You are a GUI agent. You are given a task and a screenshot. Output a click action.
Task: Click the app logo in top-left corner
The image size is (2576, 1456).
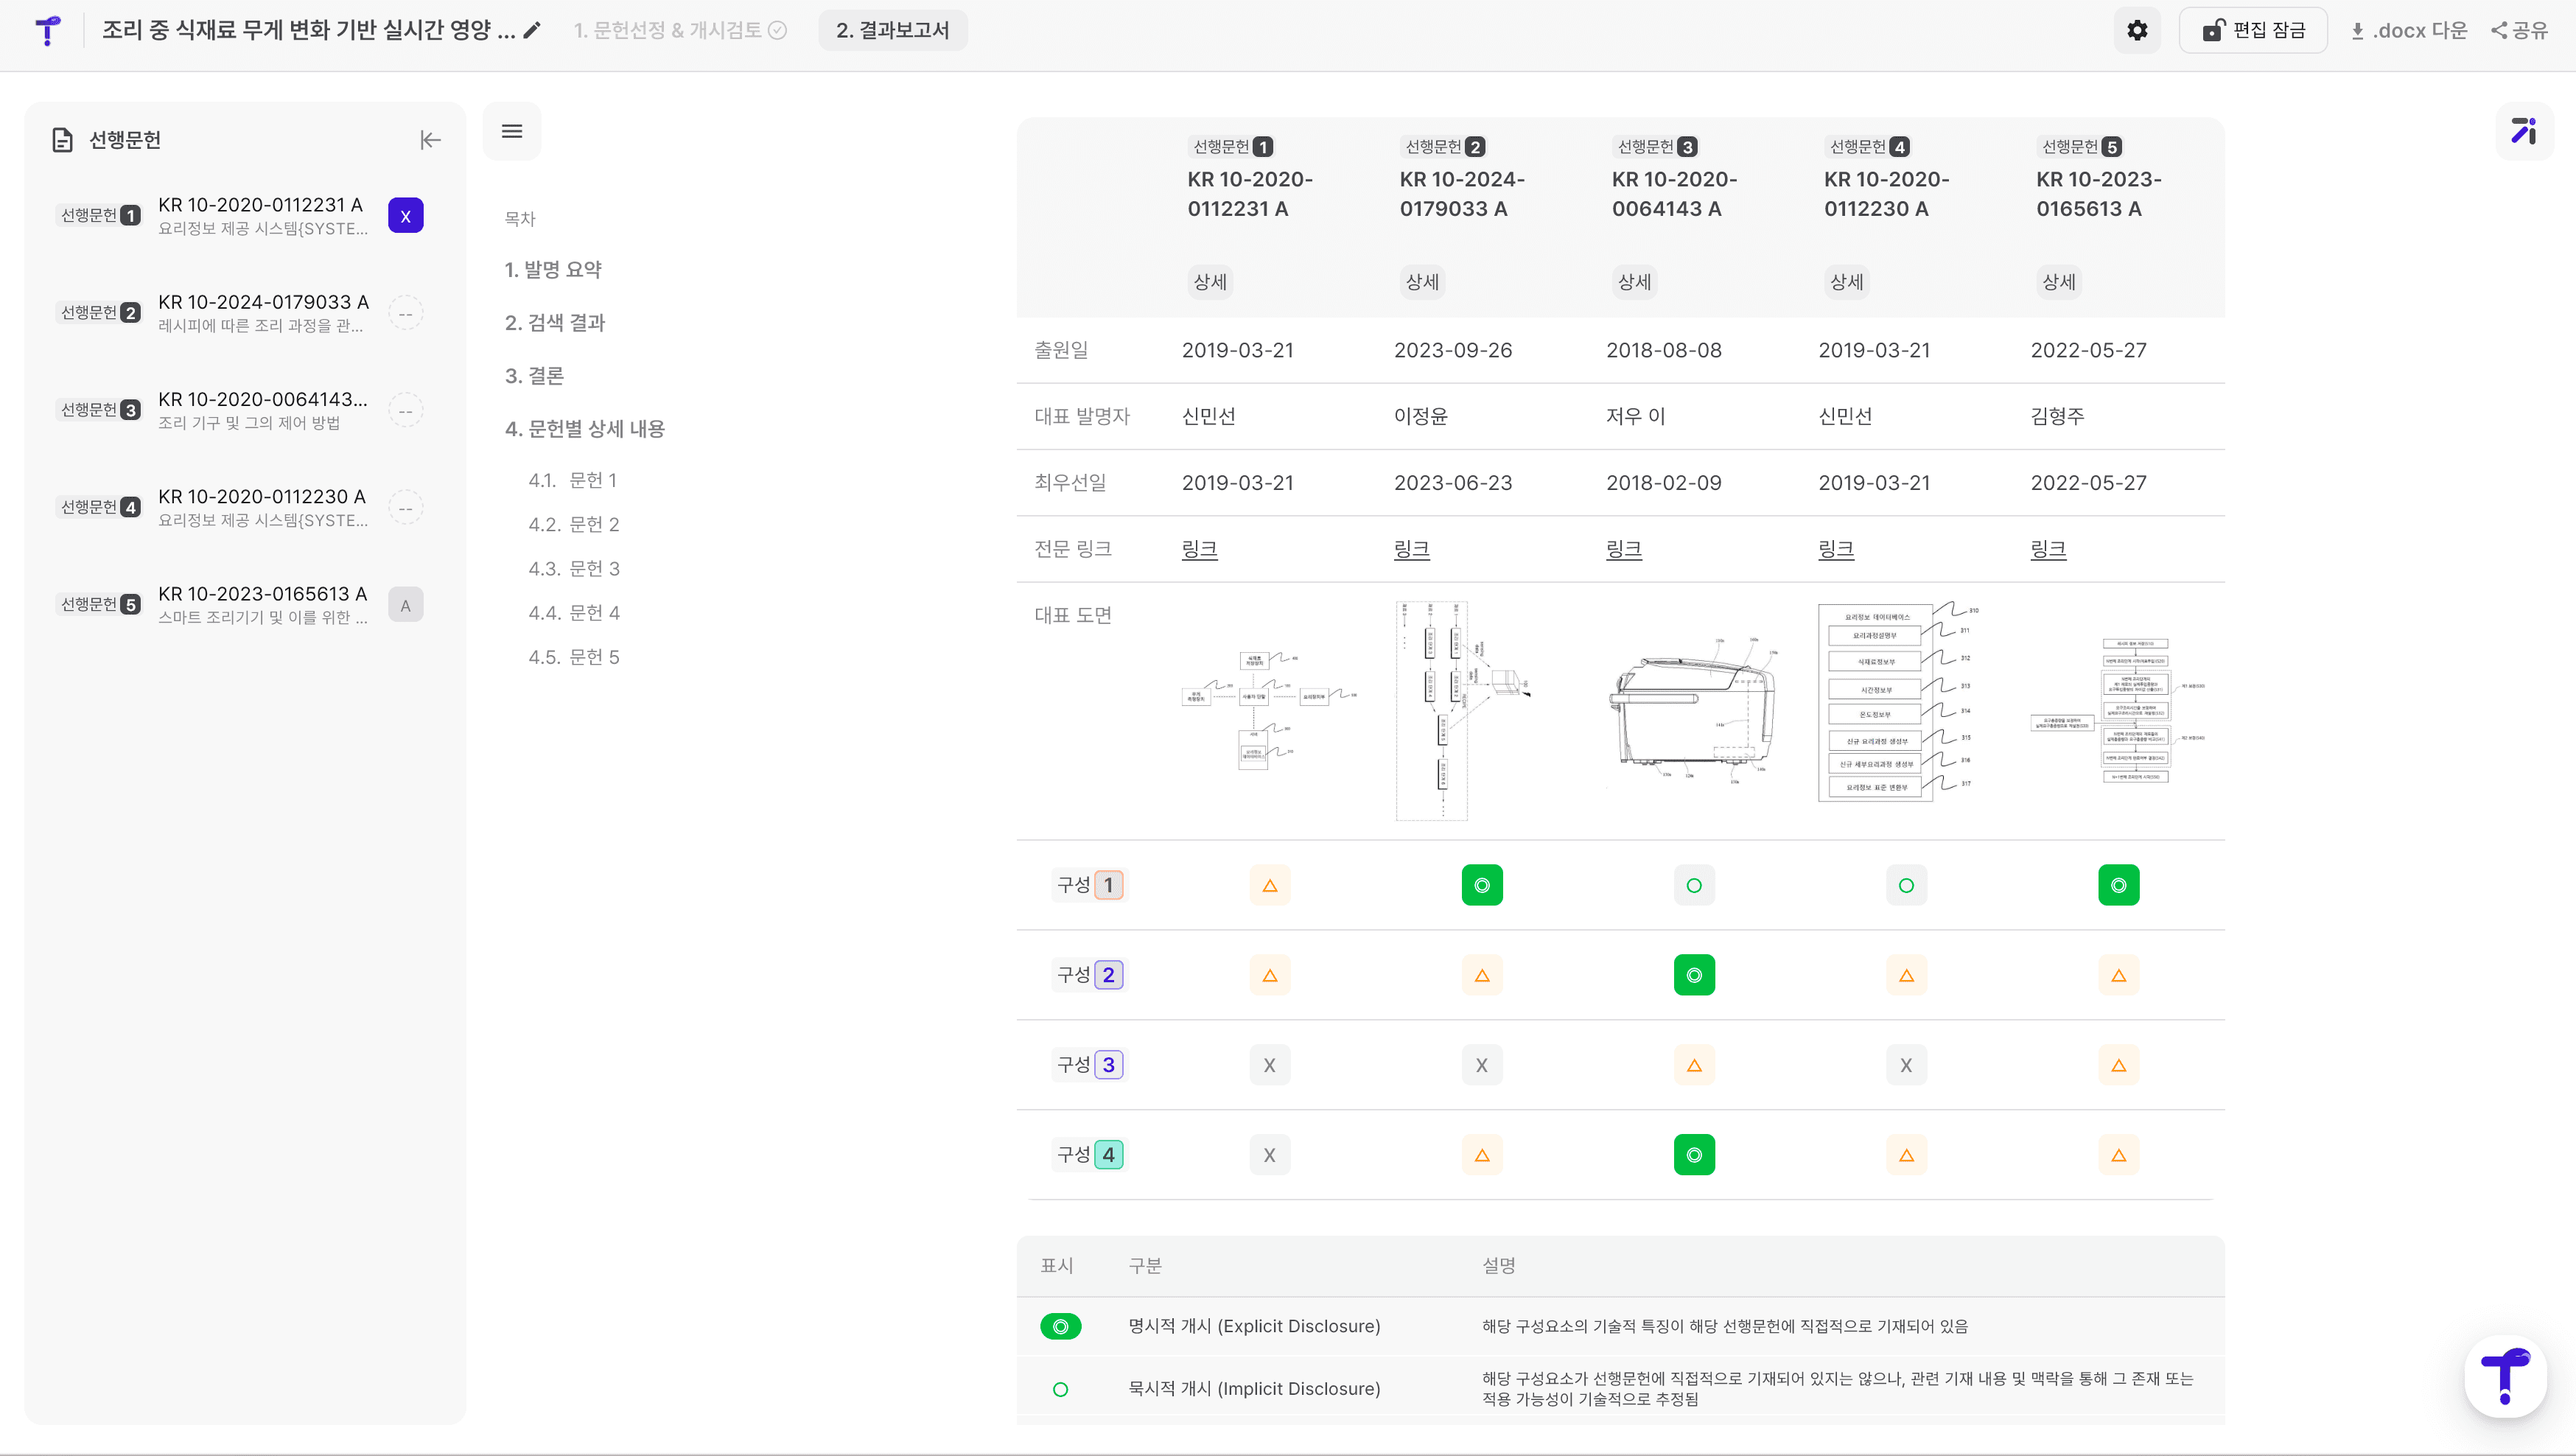point(47,30)
